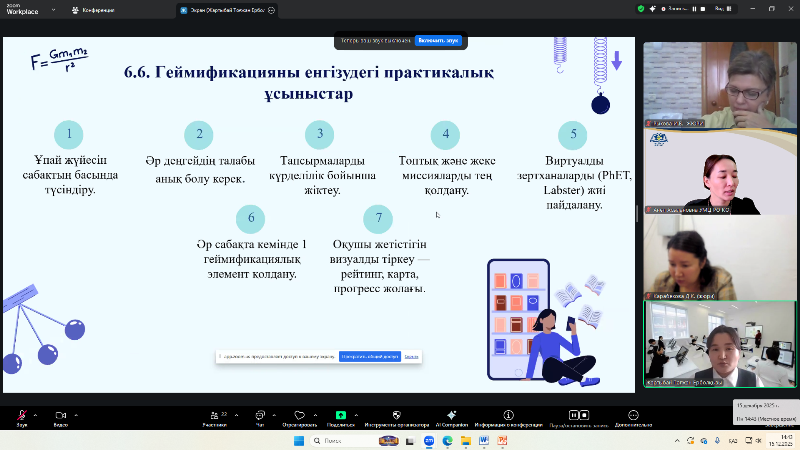
Task: Launch the AI Companion
Action: 451,415
